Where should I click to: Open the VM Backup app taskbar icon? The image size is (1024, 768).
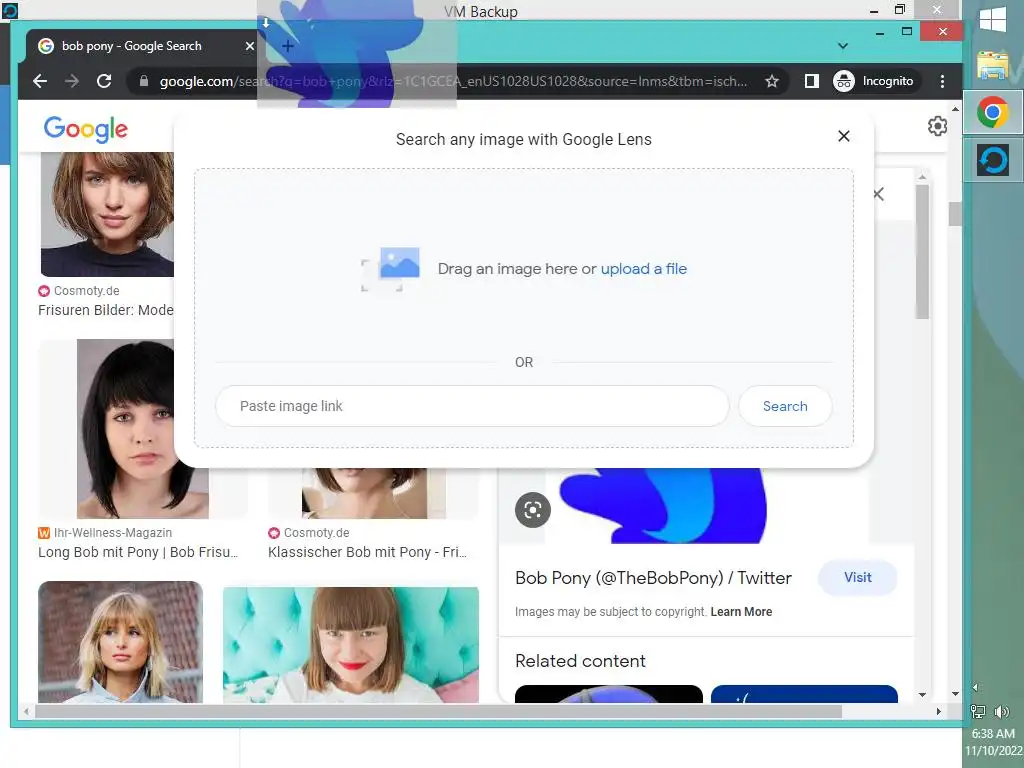(993, 161)
